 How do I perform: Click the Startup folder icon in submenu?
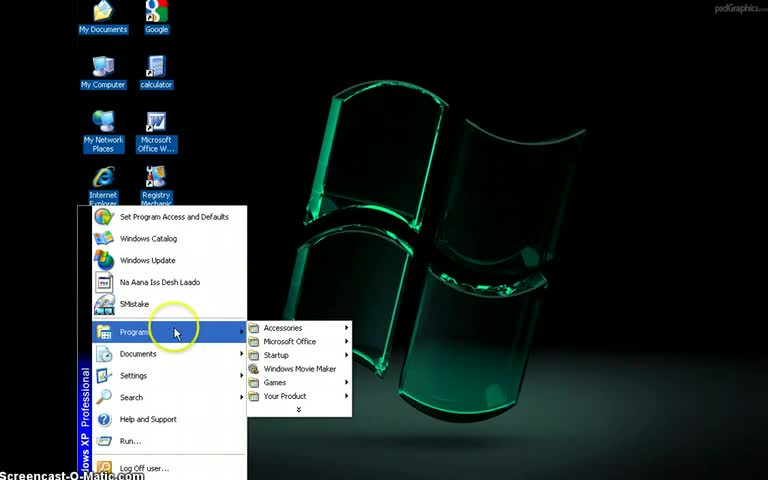click(x=254, y=355)
